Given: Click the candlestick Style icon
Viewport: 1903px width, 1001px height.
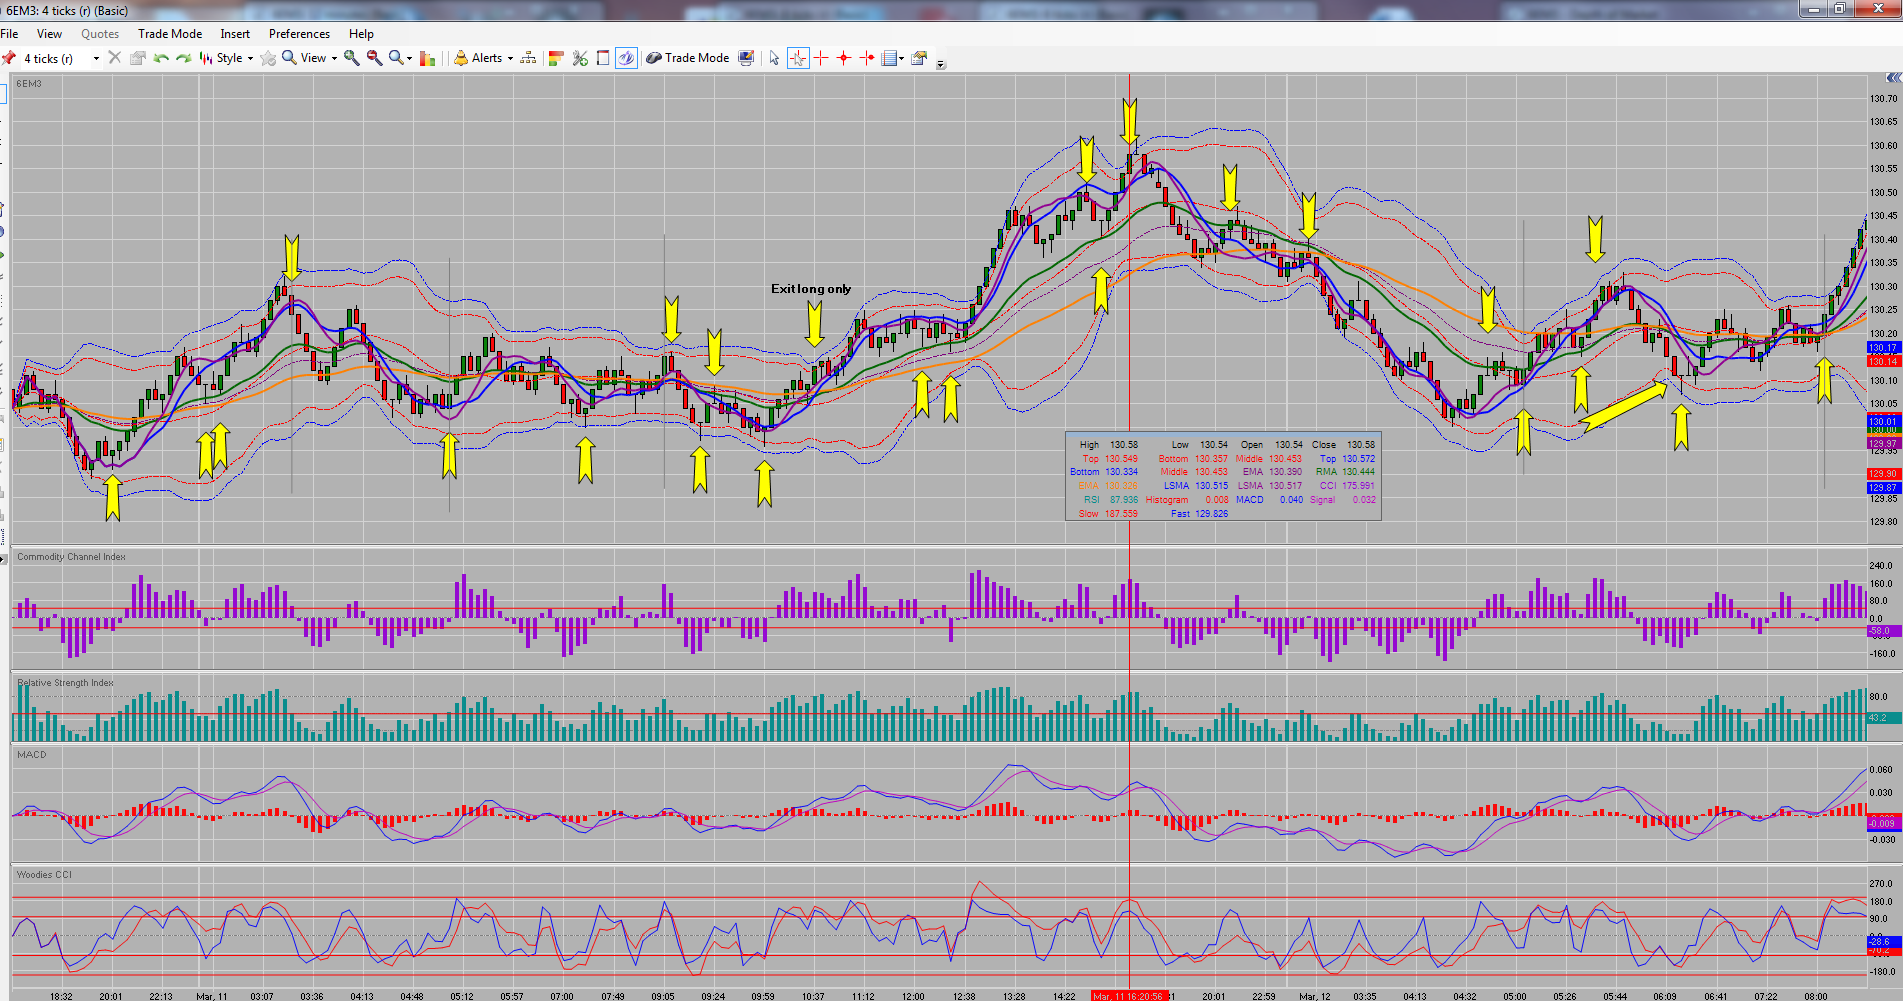Looking at the screenshot, I should 206,58.
